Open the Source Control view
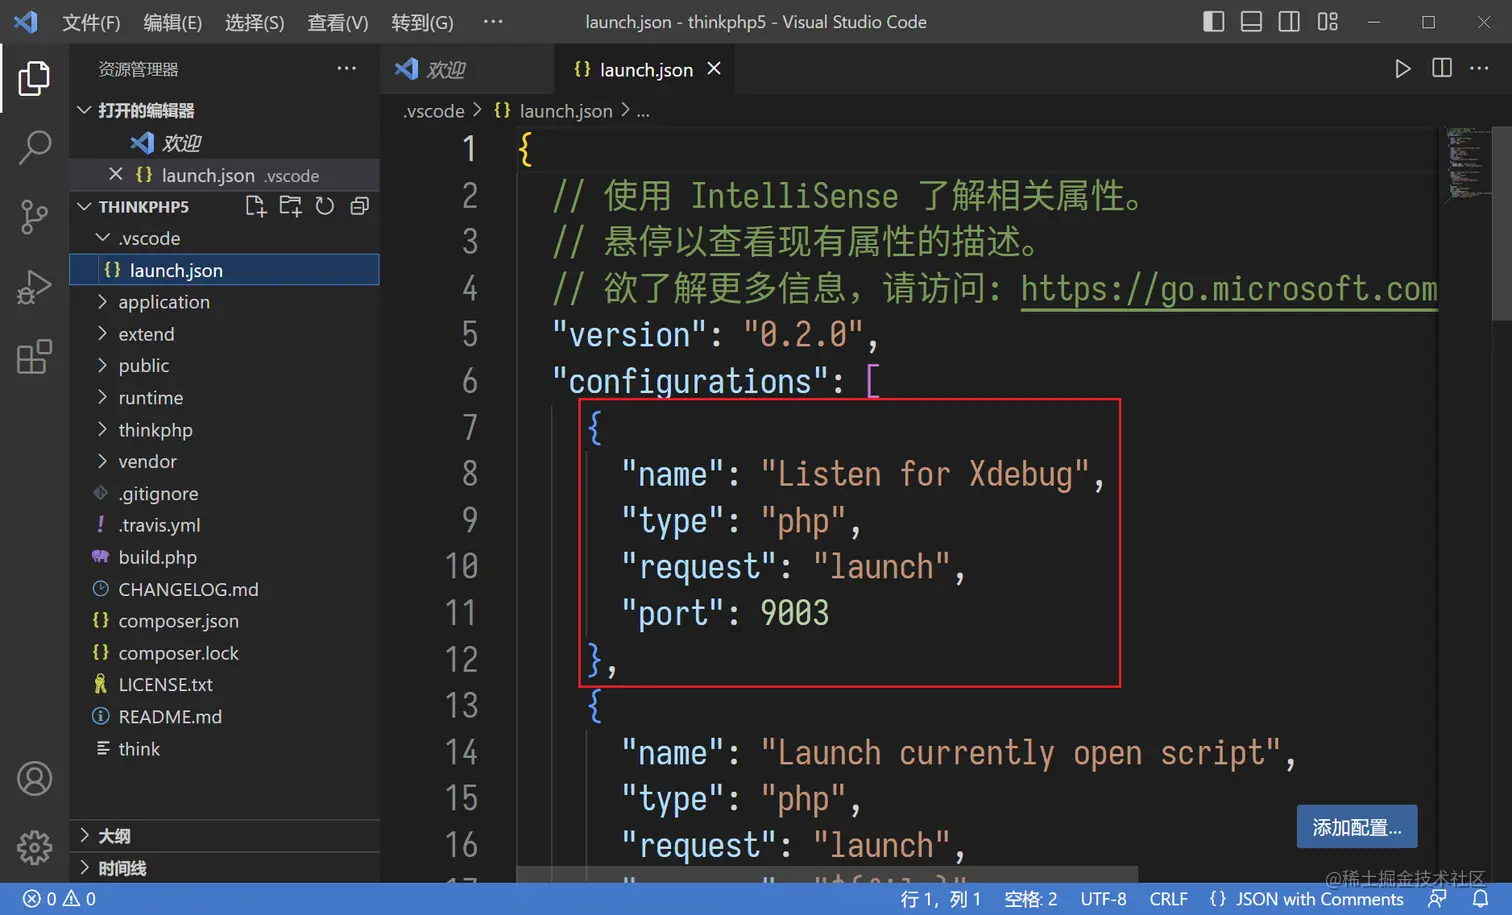Viewport: 1512px width, 915px height. (34, 216)
